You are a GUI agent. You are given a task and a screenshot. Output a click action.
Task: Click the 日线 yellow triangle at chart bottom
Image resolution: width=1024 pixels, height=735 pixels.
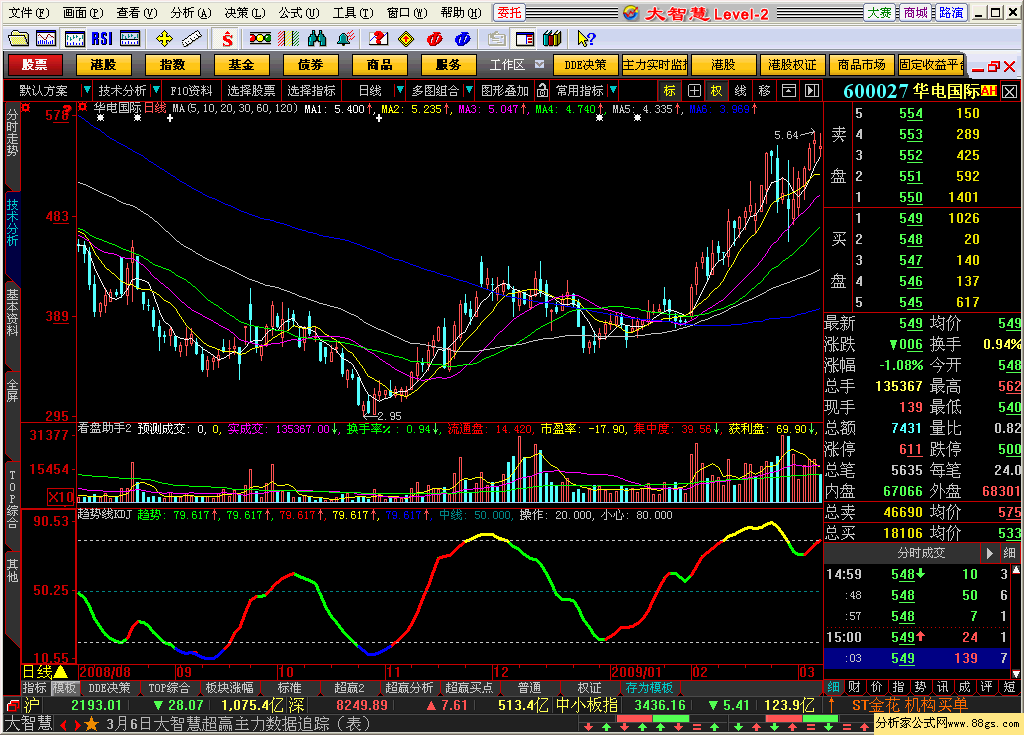[61, 671]
